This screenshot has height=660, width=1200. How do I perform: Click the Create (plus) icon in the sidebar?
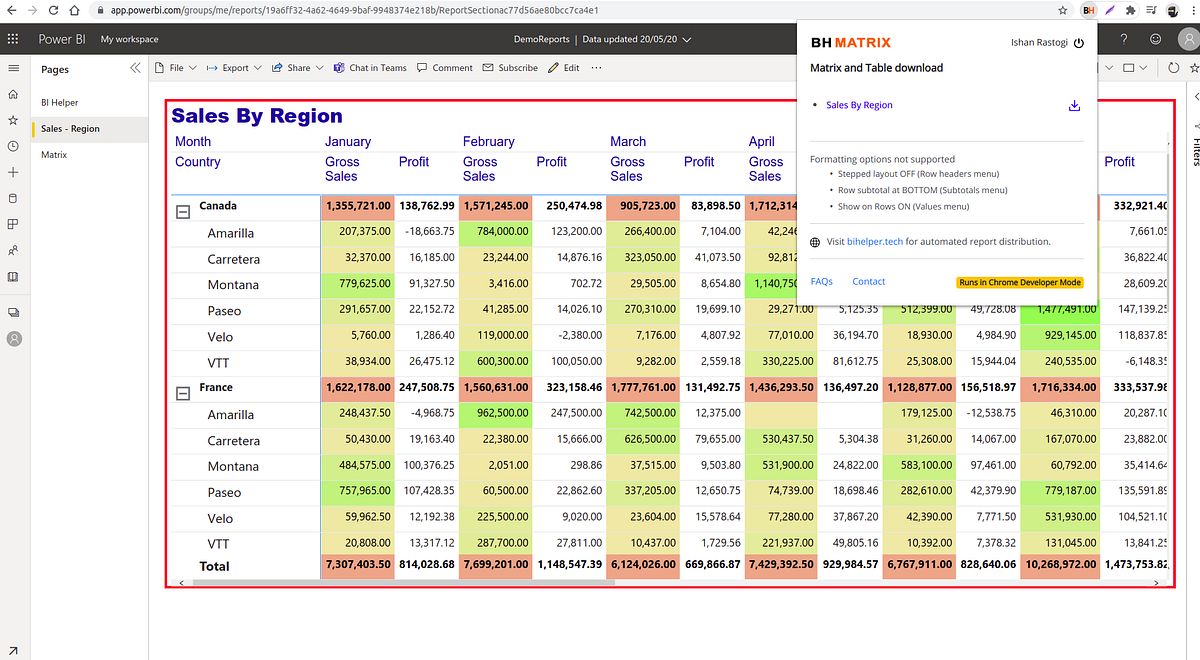tap(14, 174)
